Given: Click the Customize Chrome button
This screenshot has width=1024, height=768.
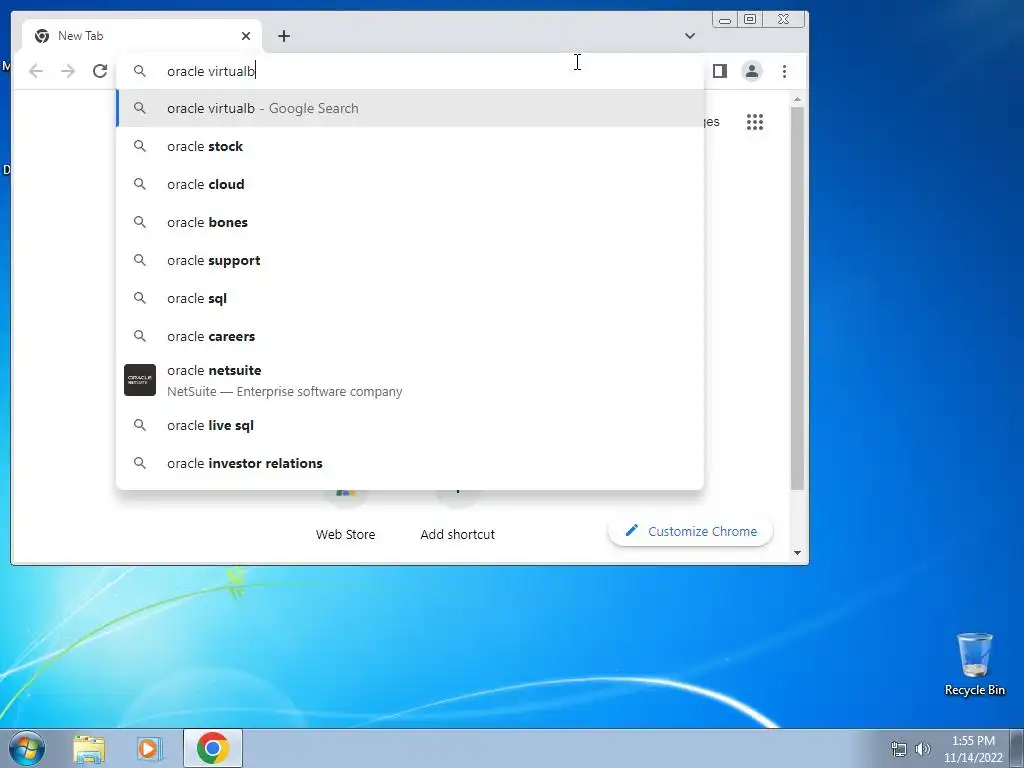Looking at the screenshot, I should point(690,532).
